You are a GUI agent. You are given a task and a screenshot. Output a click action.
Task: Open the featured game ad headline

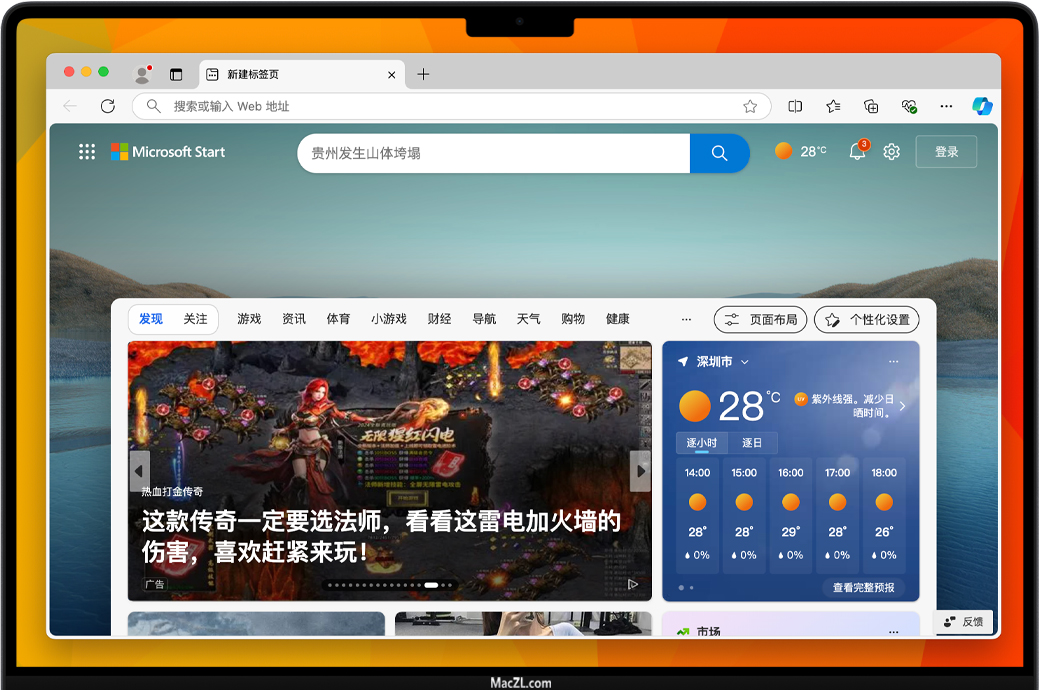(381, 536)
